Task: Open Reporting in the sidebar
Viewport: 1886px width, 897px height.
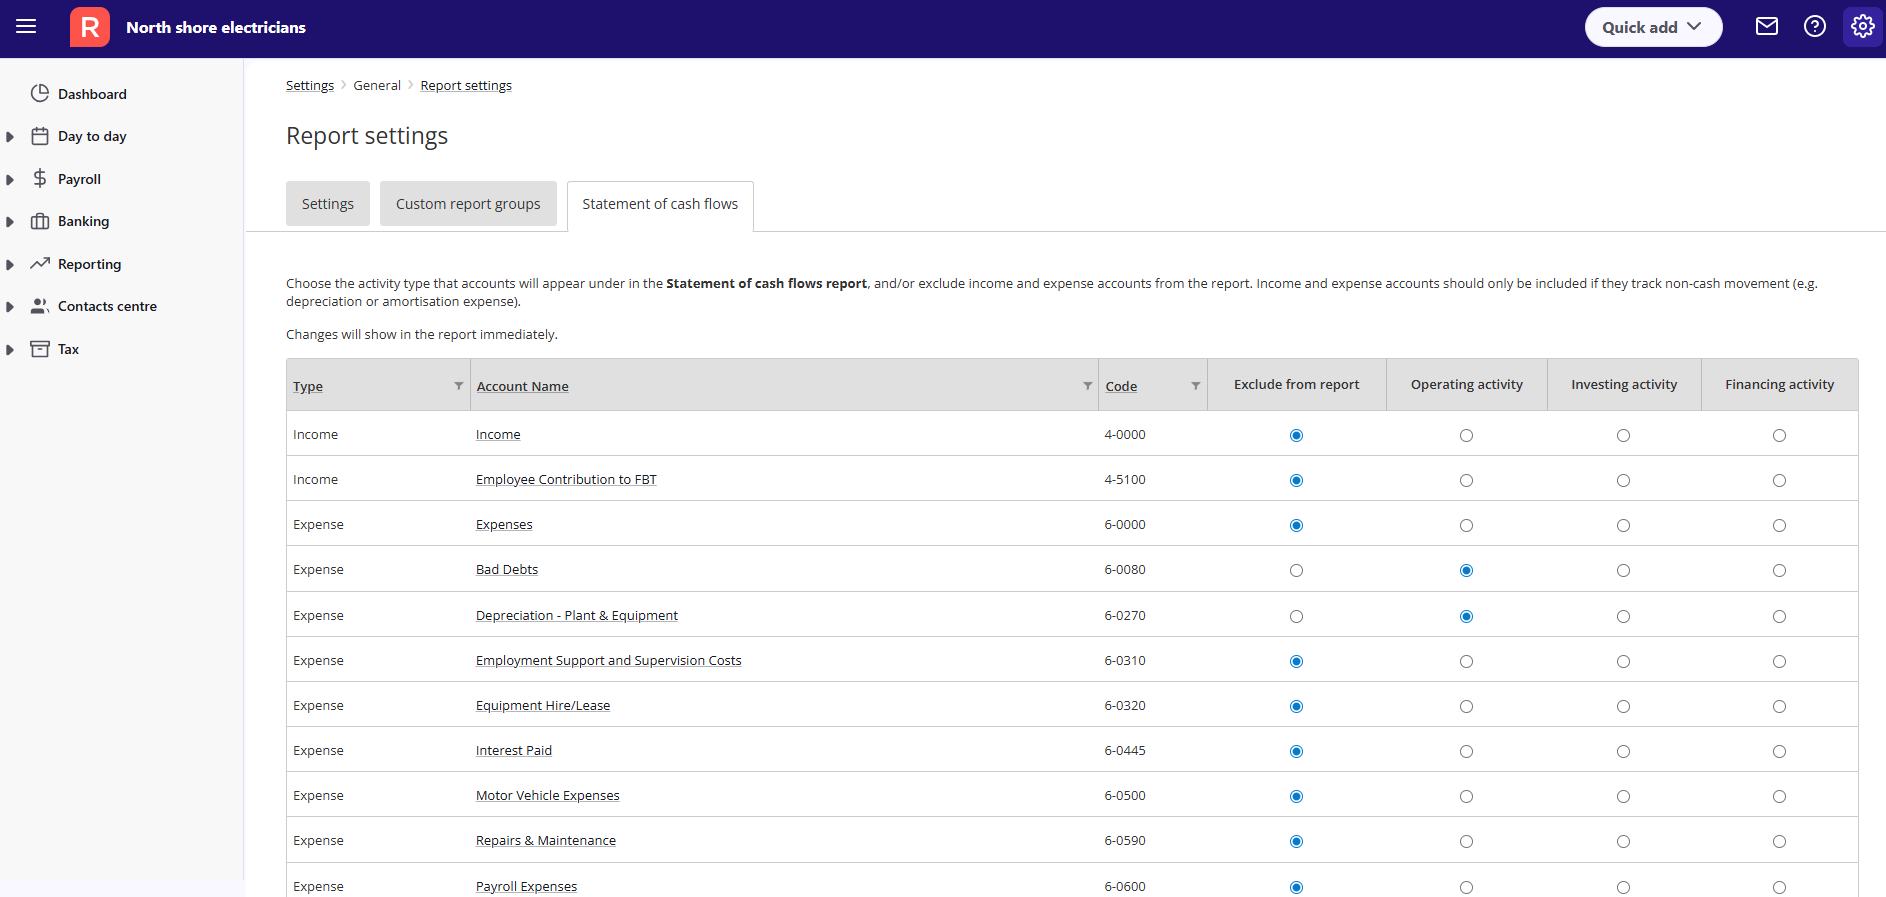Action: [89, 264]
